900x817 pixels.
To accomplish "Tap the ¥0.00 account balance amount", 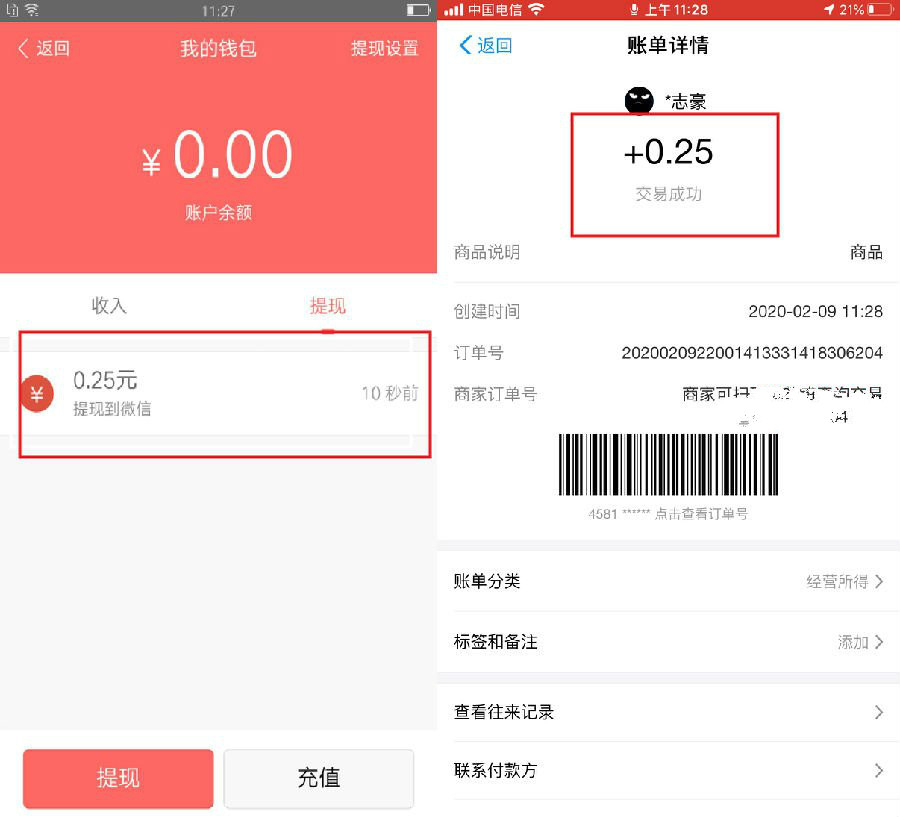I will 217,155.
